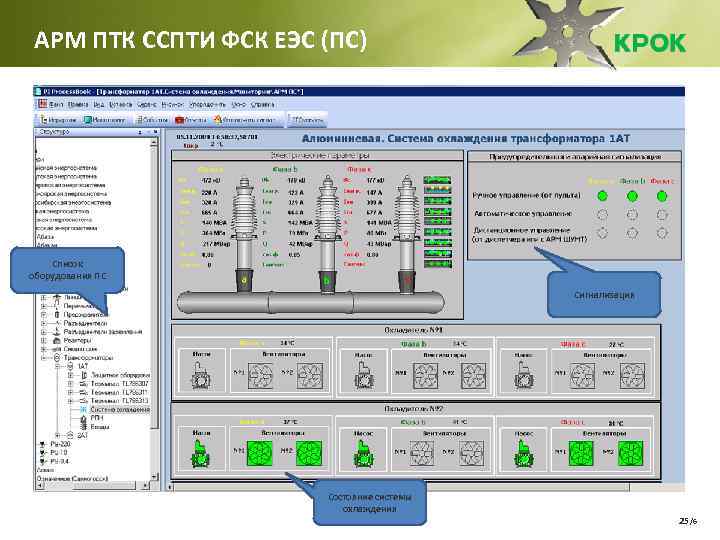
Task: Click the toolbar button with green monitor icon
Action: coord(104,120)
